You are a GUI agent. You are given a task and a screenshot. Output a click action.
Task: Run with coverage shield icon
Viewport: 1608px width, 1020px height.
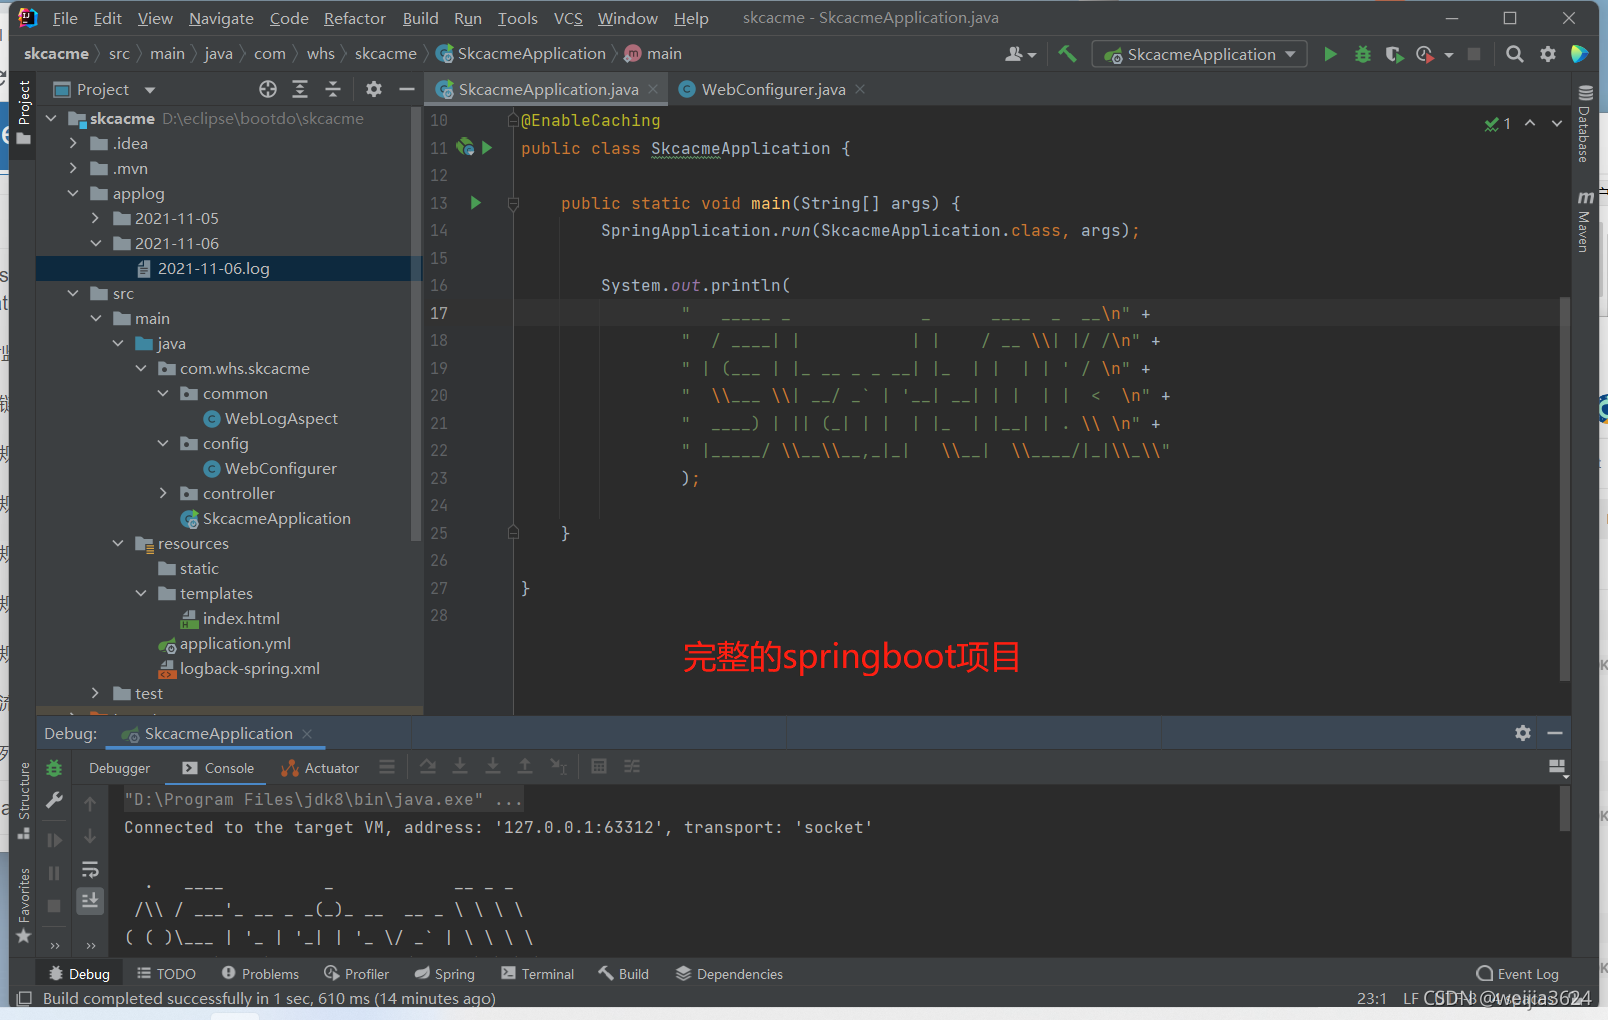[x=1394, y=54]
